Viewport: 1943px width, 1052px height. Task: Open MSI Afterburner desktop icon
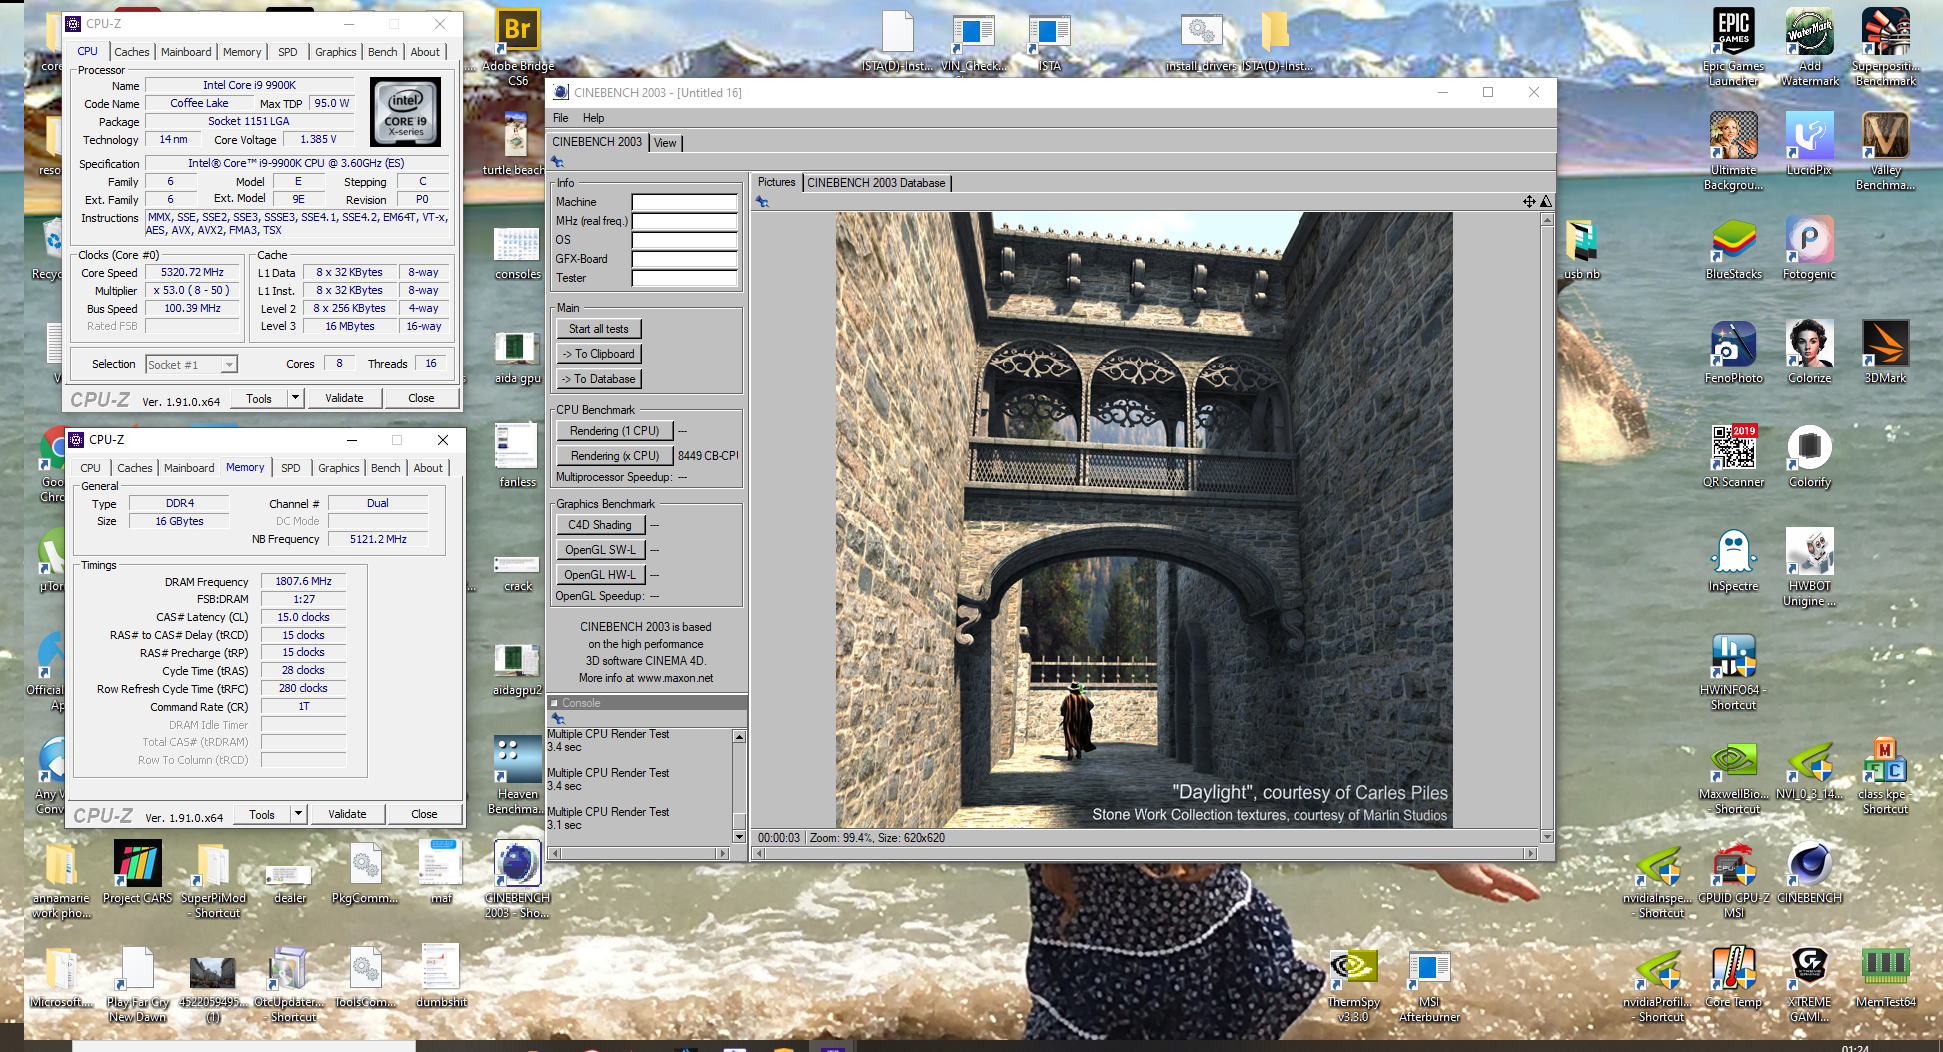click(1429, 985)
